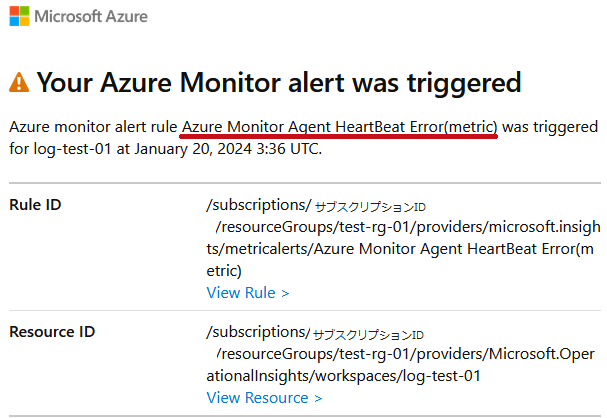Click the log-test-01 January 20 timestamp line
607x418 pixels.
pos(165,149)
